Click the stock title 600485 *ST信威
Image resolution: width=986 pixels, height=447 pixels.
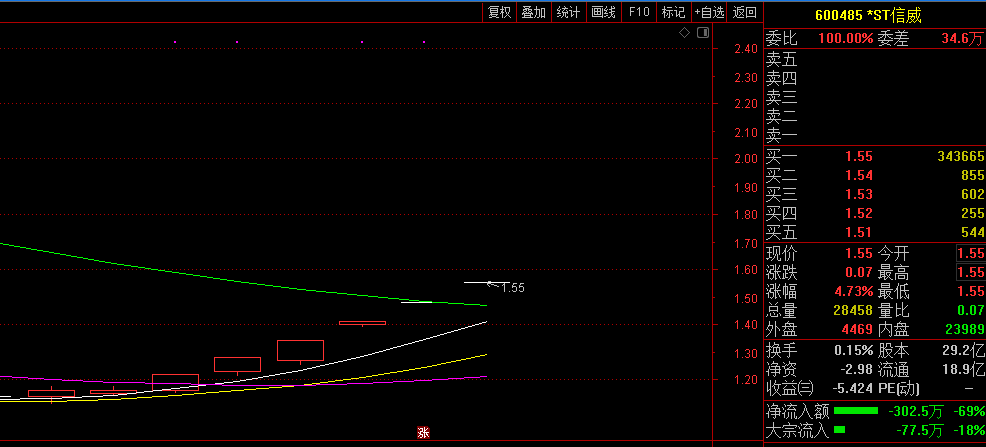(868, 16)
